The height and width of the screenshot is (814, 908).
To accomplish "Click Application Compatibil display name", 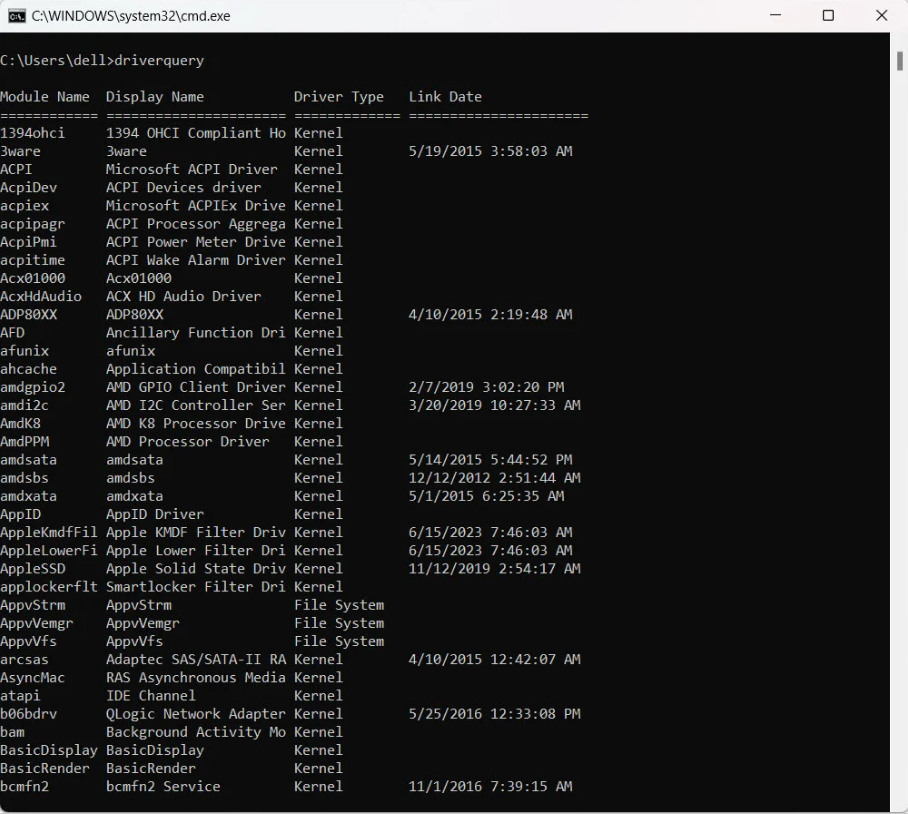I will [196, 369].
